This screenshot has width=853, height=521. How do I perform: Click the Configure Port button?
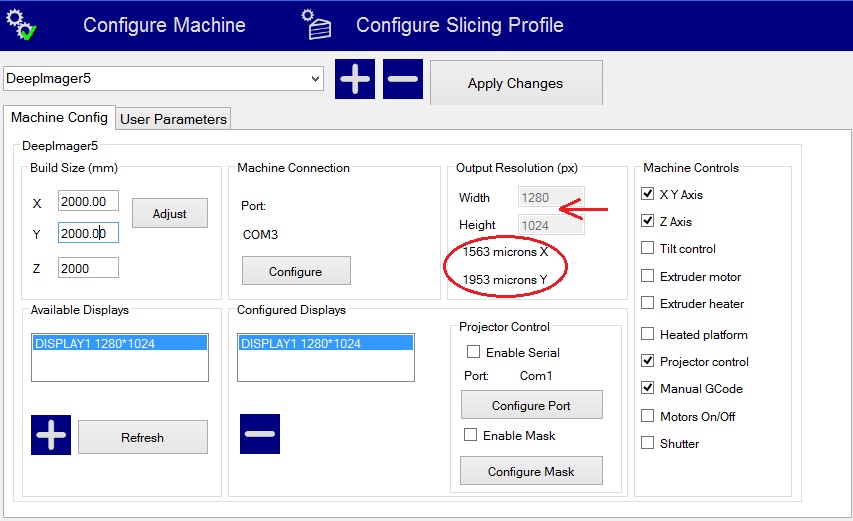pyautogui.click(x=531, y=405)
